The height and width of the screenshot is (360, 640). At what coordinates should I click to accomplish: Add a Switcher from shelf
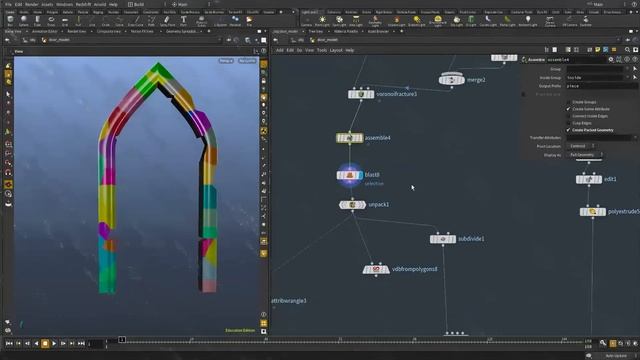click(586, 21)
